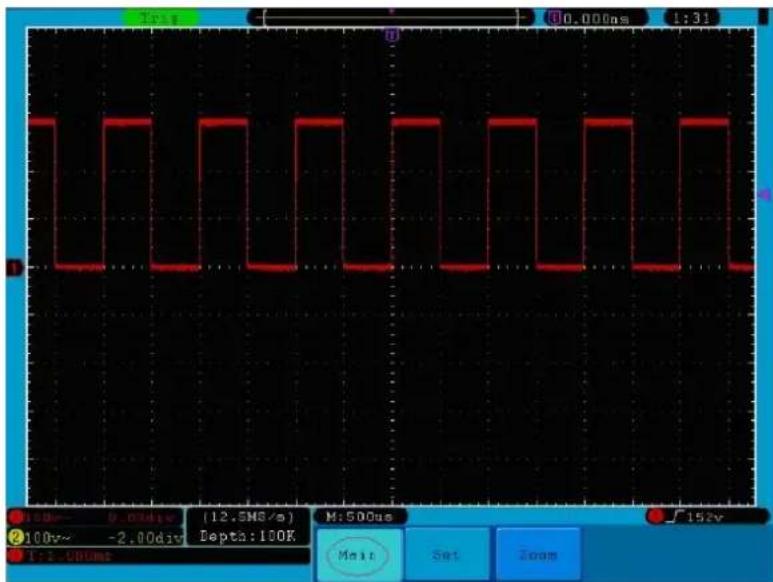Click the red channel 1 indicator
773x582 pixels.
click(16, 518)
